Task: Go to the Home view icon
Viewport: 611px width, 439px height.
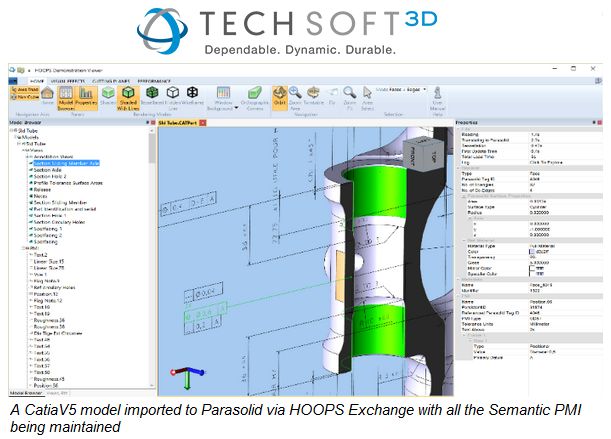Action: click(48, 95)
